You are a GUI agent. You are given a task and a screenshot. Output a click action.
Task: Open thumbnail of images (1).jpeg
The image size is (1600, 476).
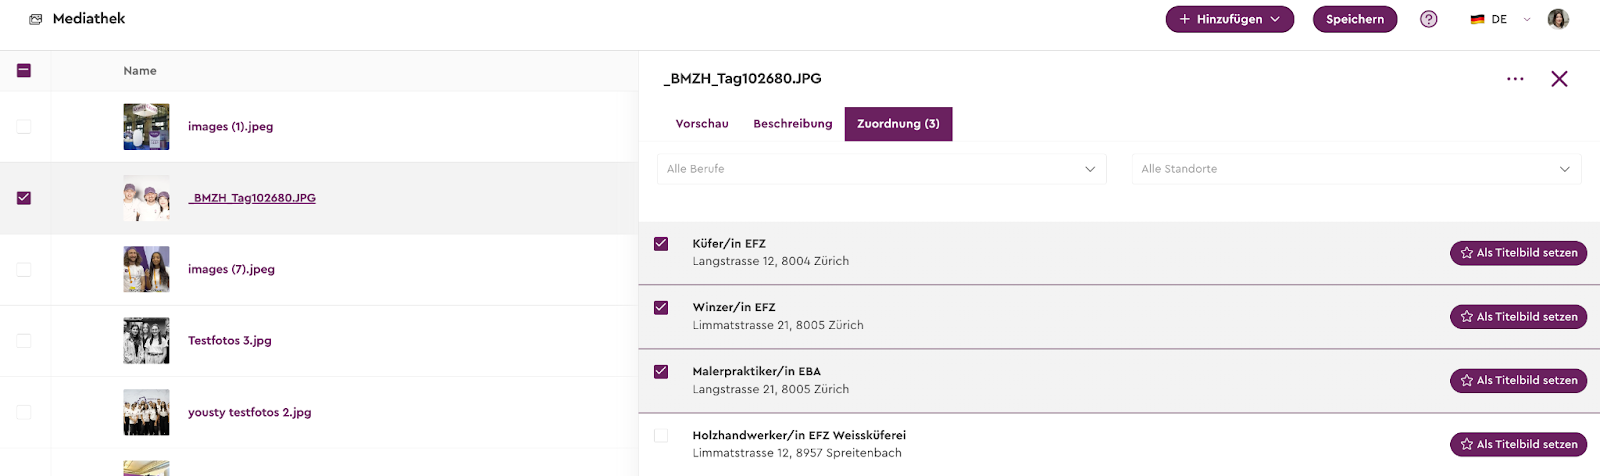coord(146,127)
